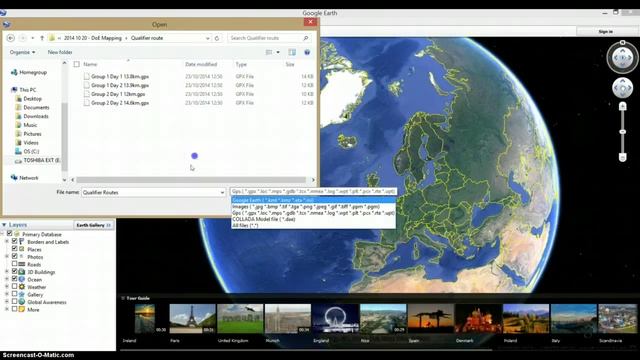Click Google Earth zoom slider handle

pyautogui.click(x=622, y=132)
